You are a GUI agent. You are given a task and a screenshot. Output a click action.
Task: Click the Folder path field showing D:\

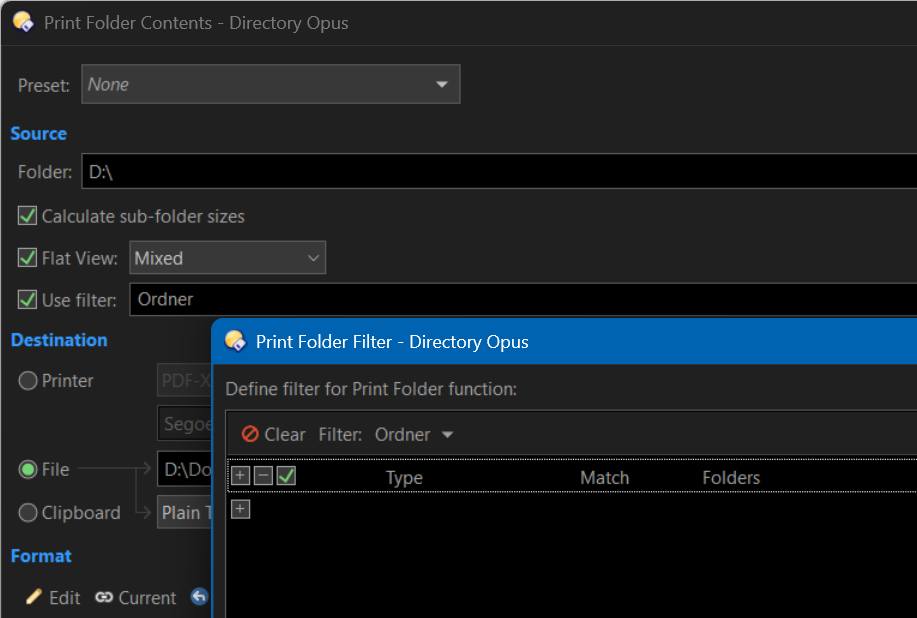click(x=499, y=171)
